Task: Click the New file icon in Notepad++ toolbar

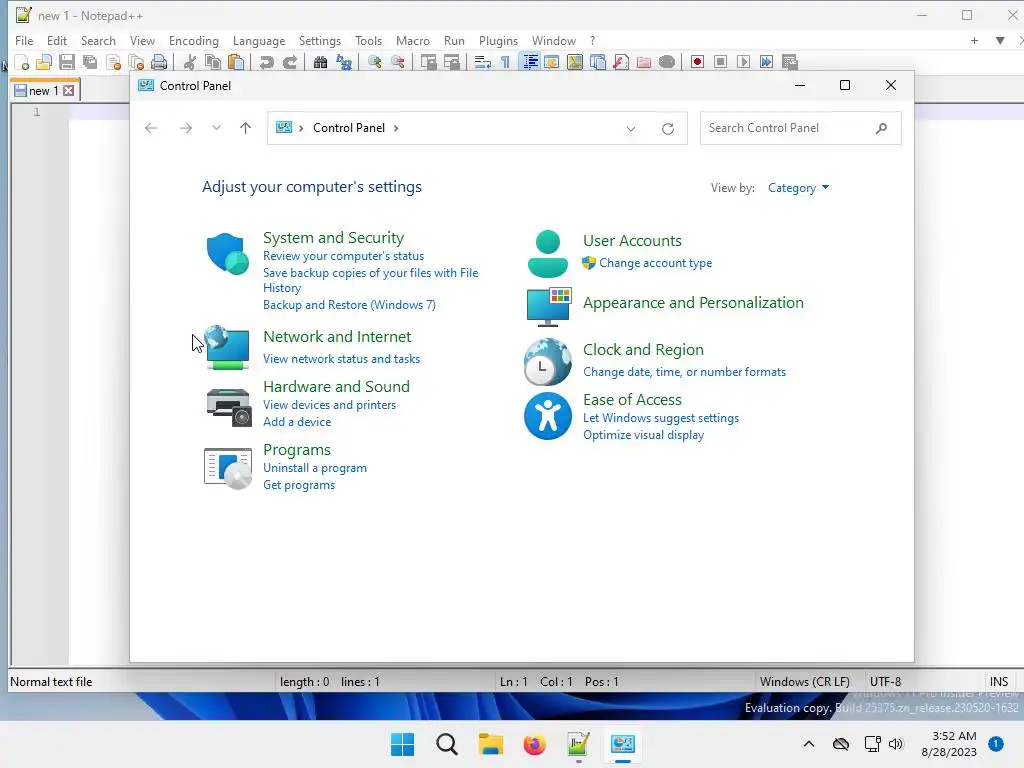Action: coord(22,62)
